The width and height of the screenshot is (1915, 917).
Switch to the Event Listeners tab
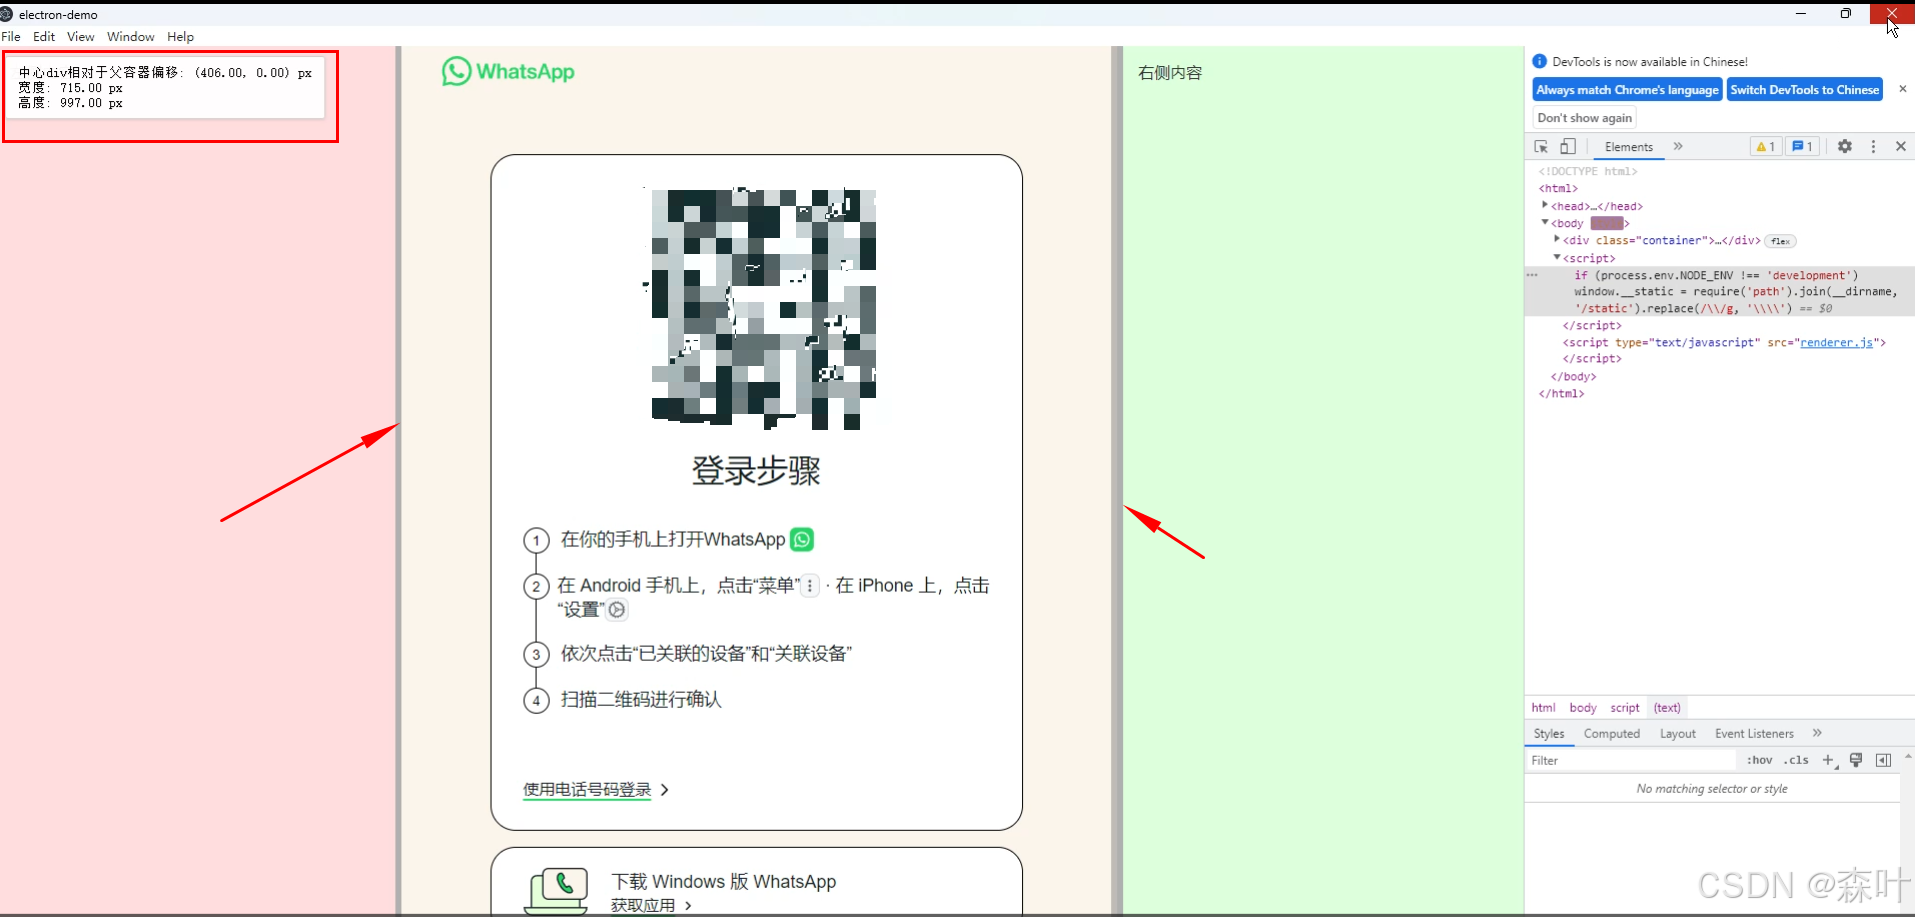click(1755, 733)
